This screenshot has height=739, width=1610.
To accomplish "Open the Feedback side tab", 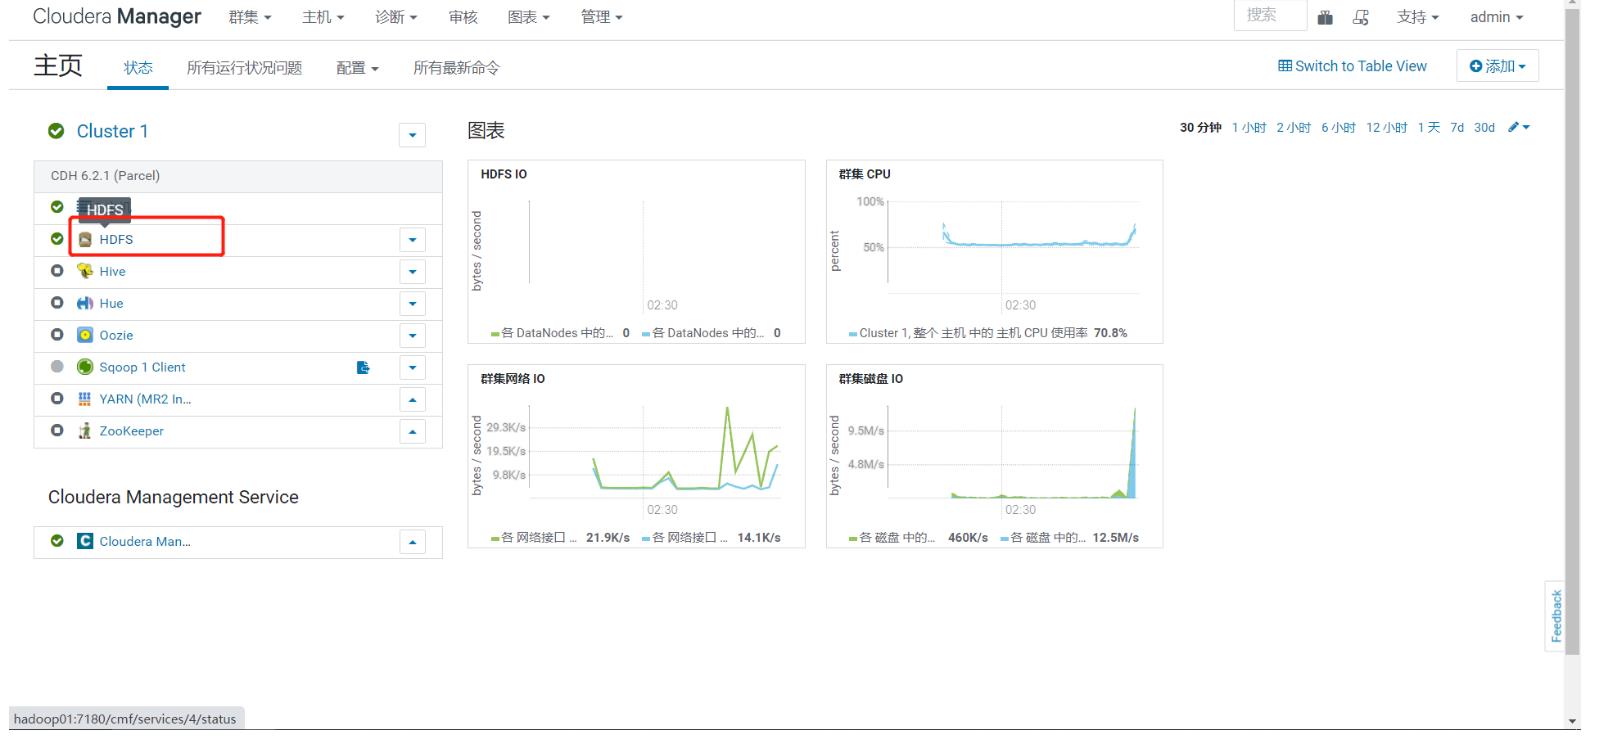I will [1556, 616].
